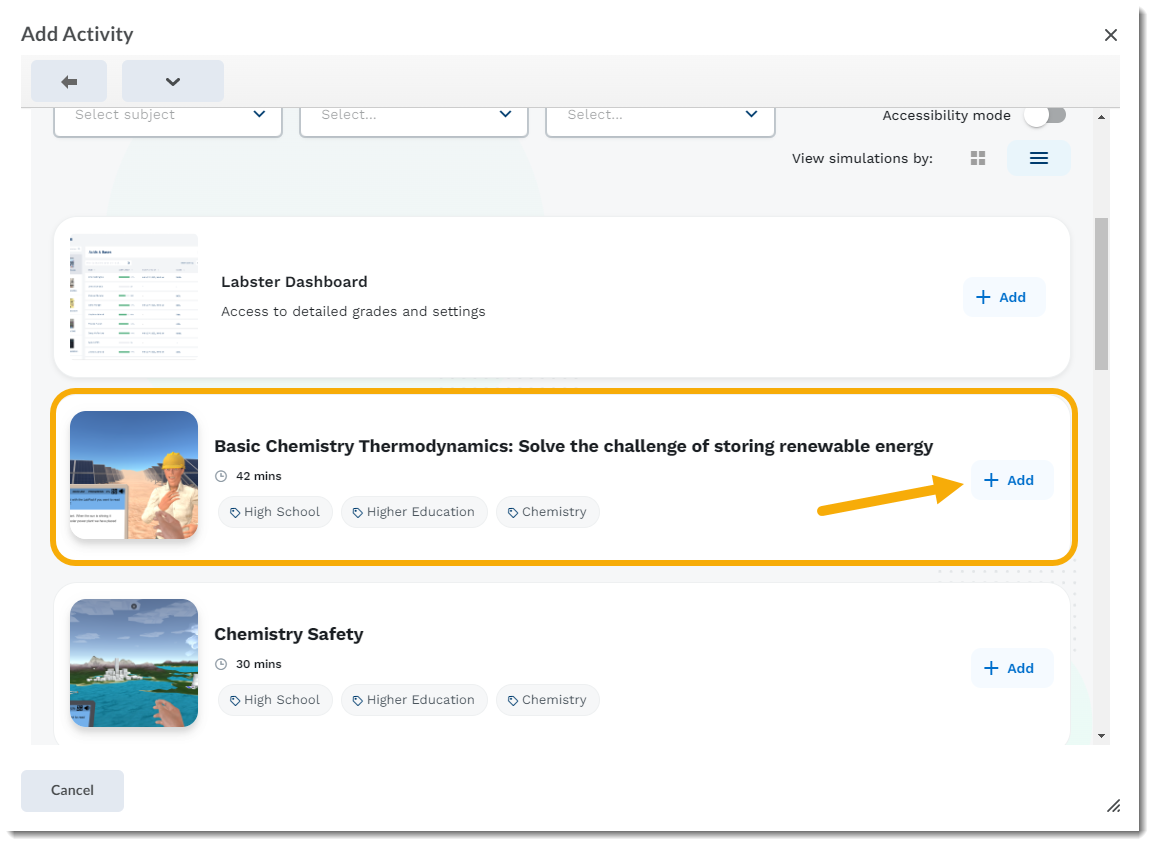Click High School tag under Thermodynamics
The height and width of the screenshot is (846, 1154).
(275, 512)
